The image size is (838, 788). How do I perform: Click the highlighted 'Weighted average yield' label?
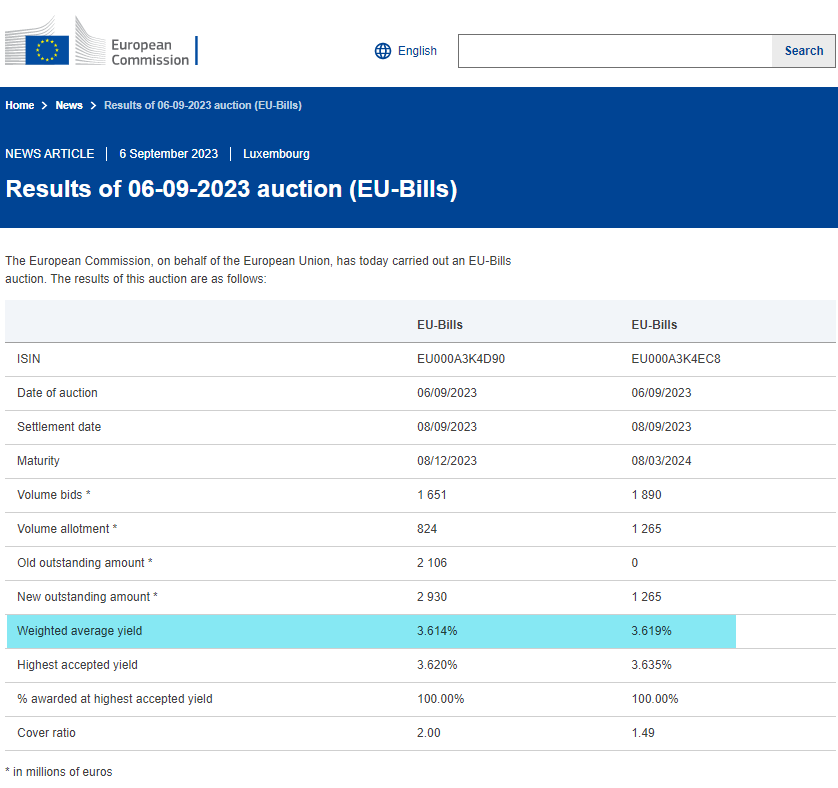80,631
